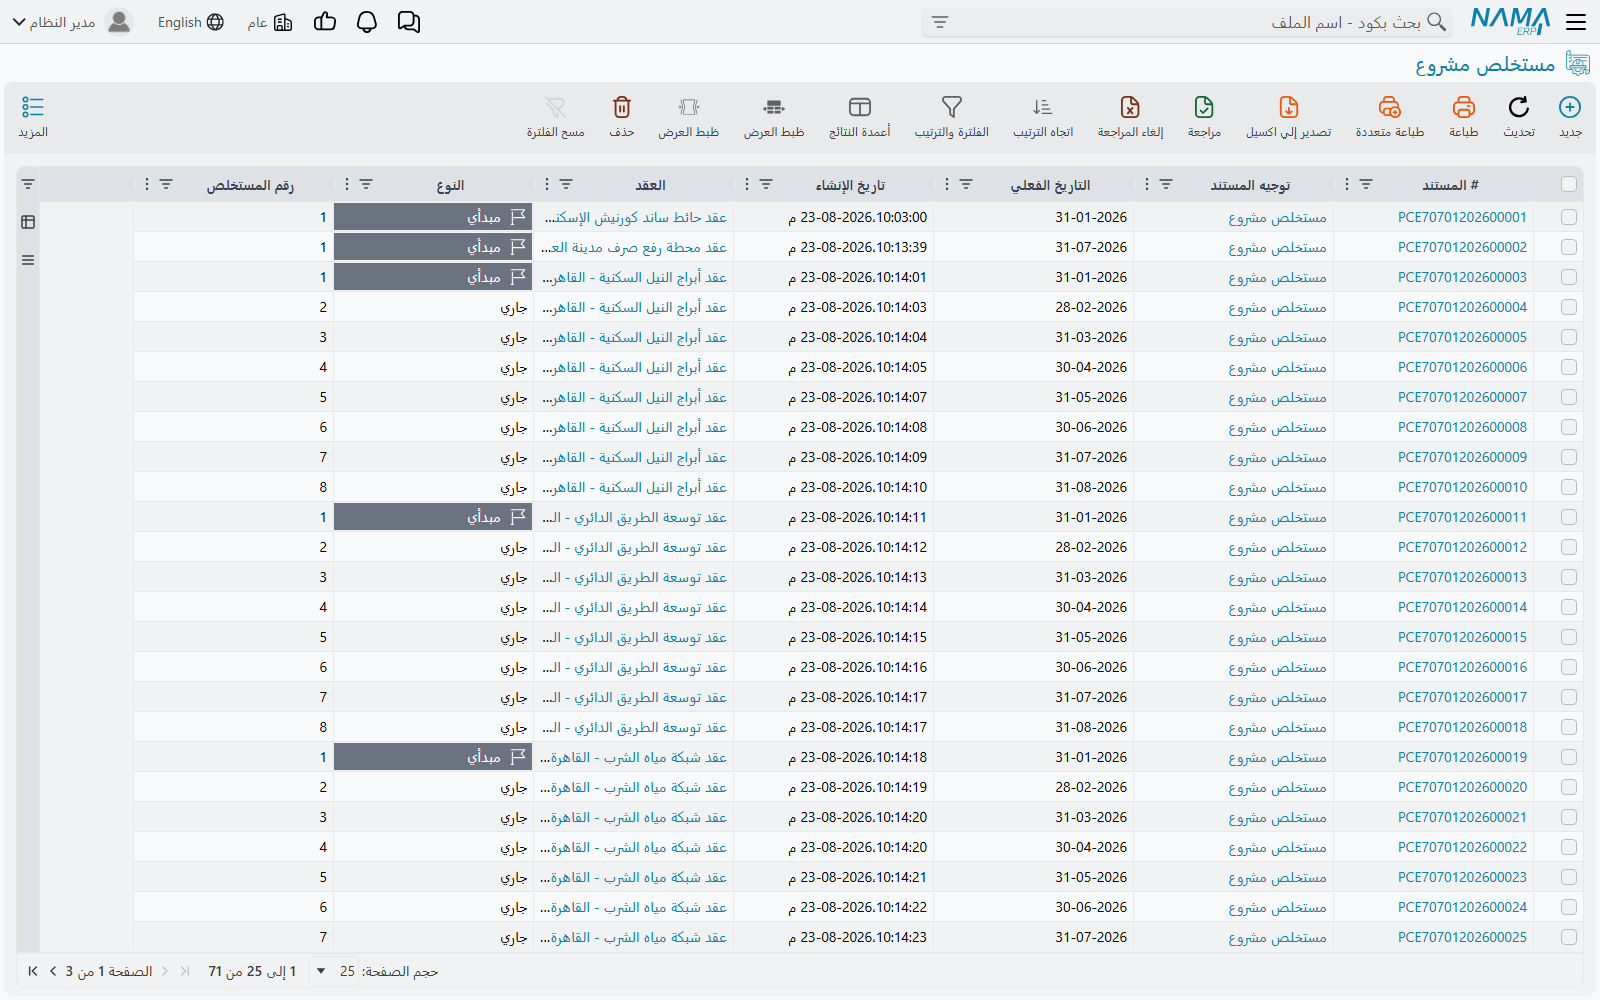Screen dimensions: 1600x1000
Task: Check row PCE70701202600014
Action: [1569, 607]
